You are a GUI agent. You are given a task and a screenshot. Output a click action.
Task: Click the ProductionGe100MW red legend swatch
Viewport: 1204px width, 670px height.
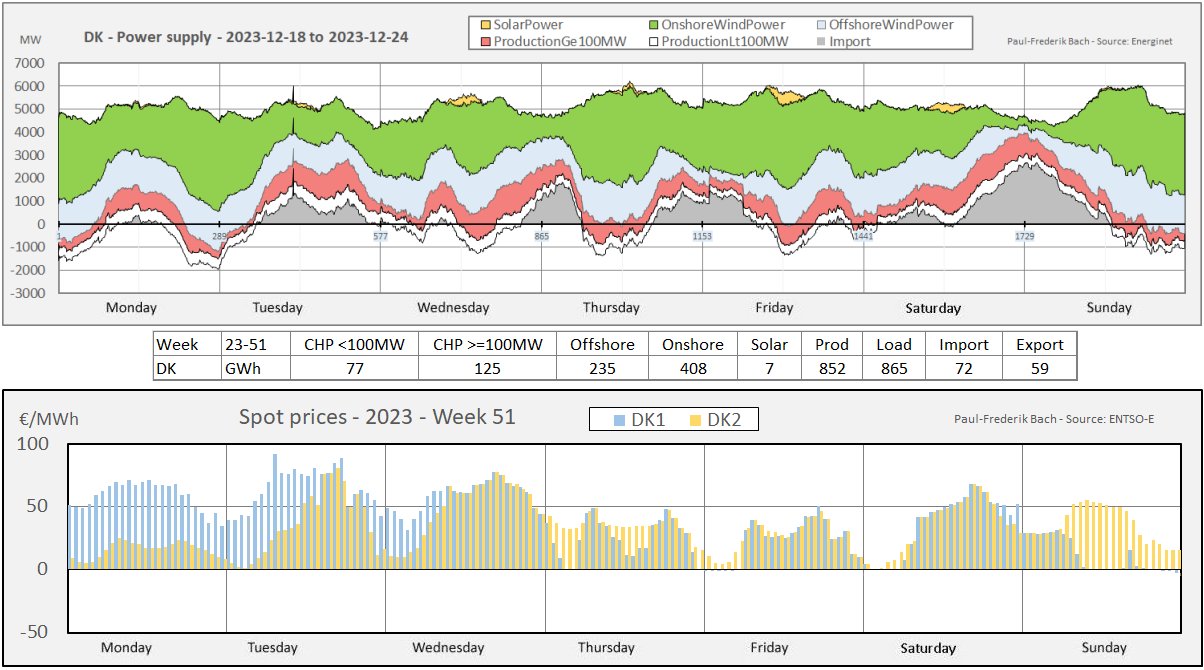pyautogui.click(x=487, y=41)
